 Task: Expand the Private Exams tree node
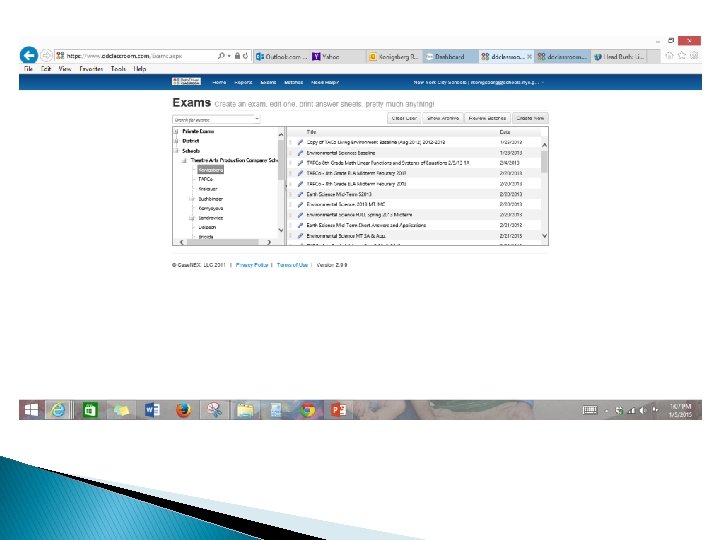(x=176, y=131)
